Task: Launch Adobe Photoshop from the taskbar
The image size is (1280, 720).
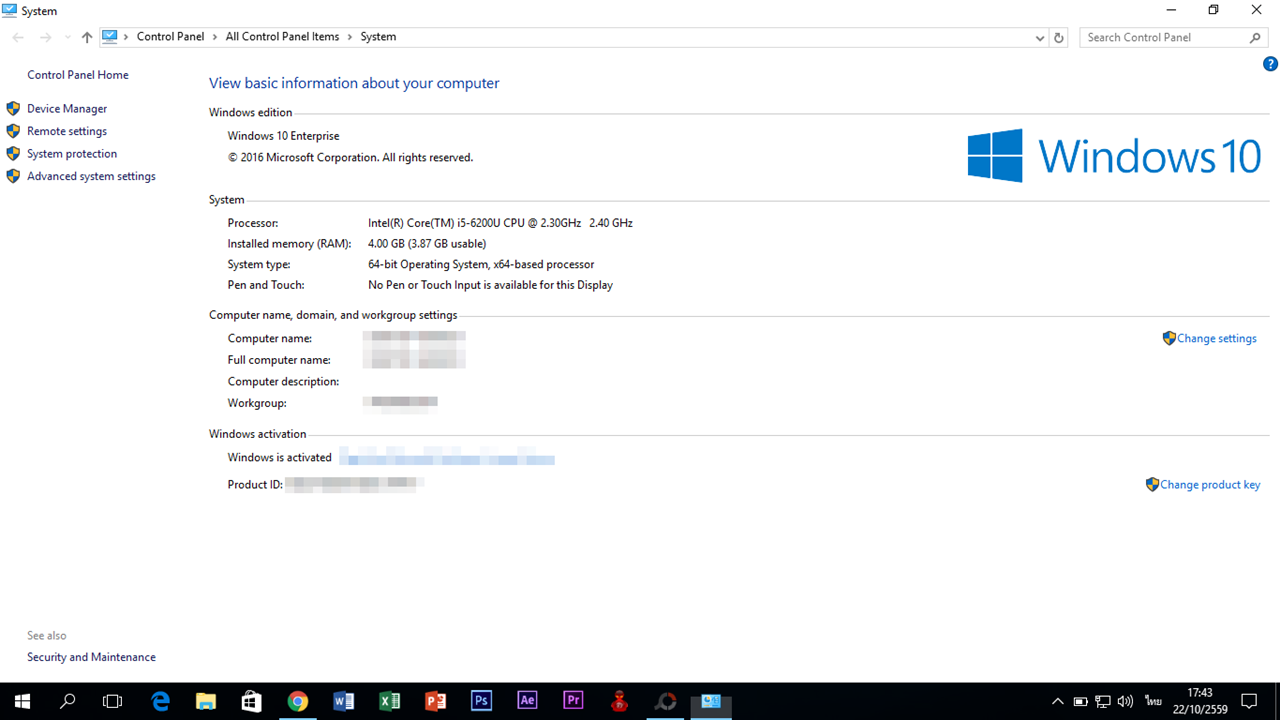Action: [482, 701]
